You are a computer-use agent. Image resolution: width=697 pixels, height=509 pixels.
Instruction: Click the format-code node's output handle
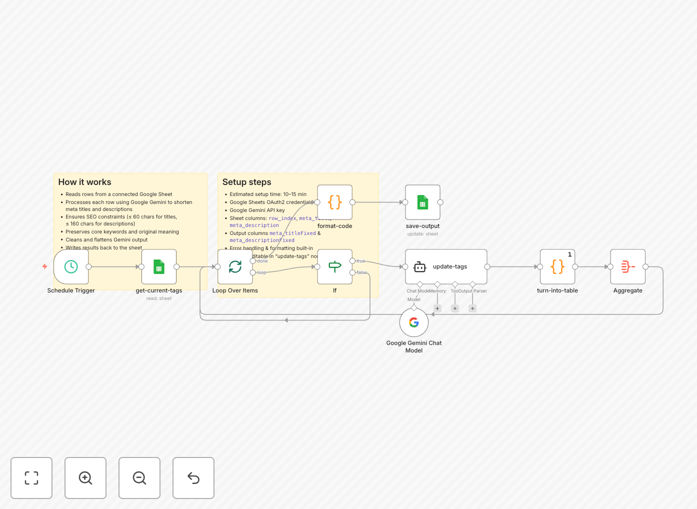click(353, 202)
